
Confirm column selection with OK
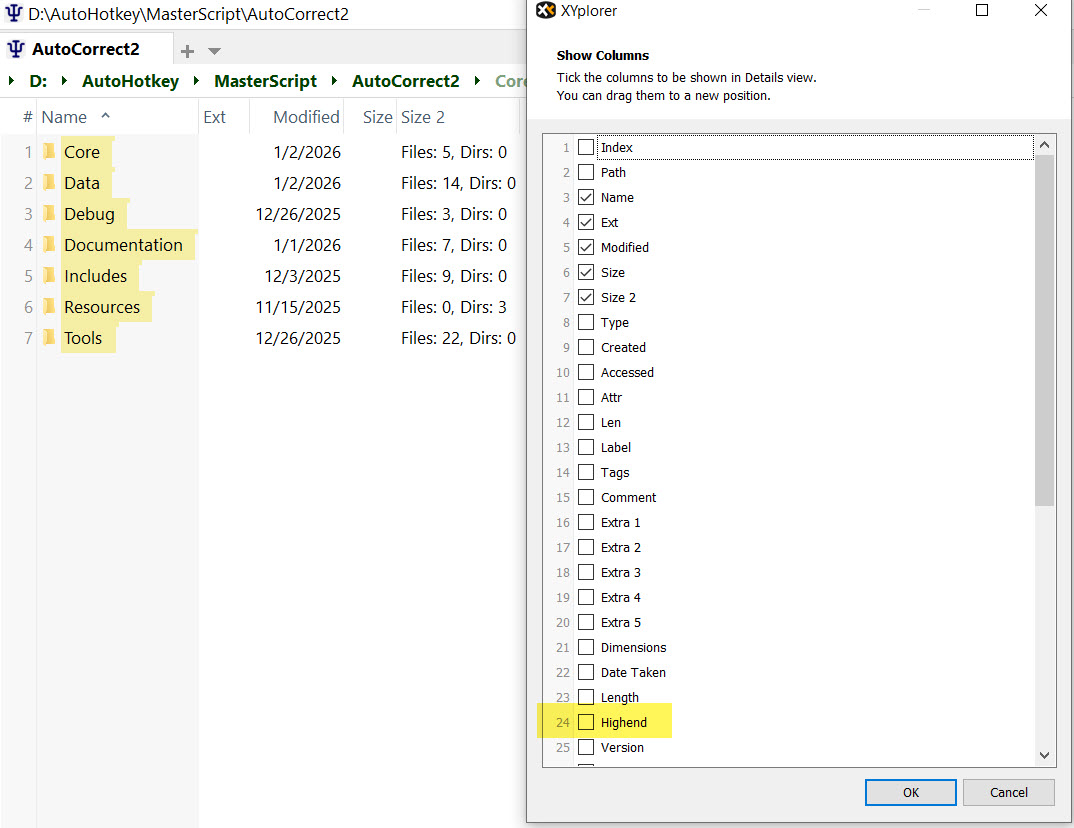tap(910, 792)
